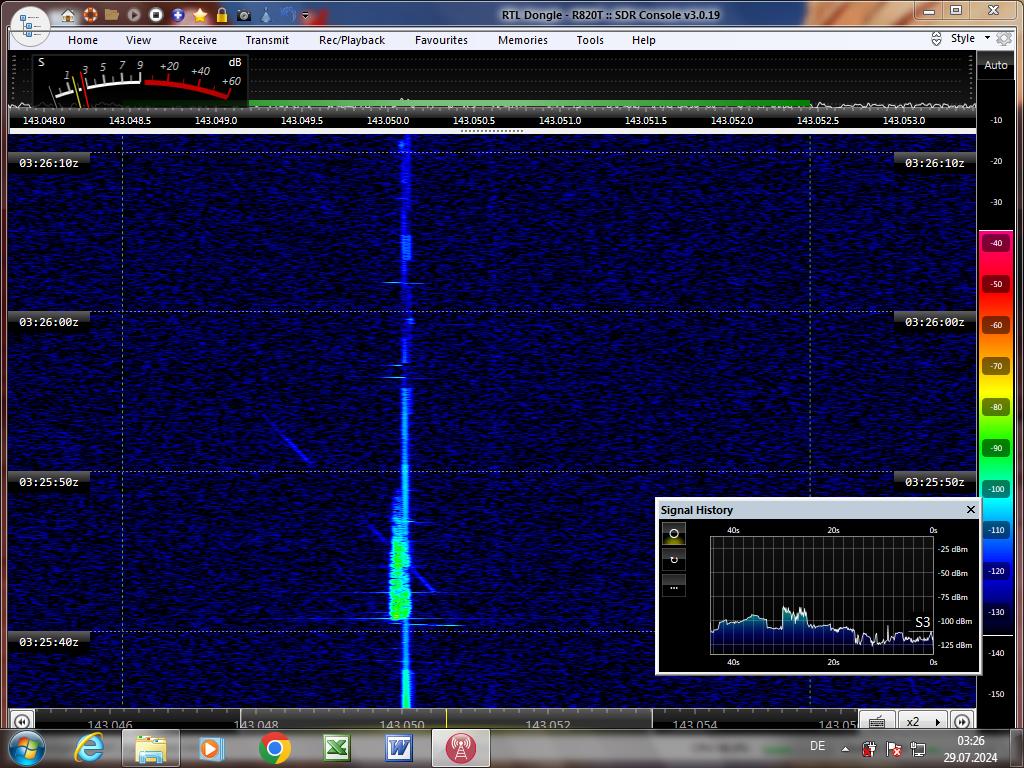Open the Receive ribbon tab

pyautogui.click(x=198, y=40)
